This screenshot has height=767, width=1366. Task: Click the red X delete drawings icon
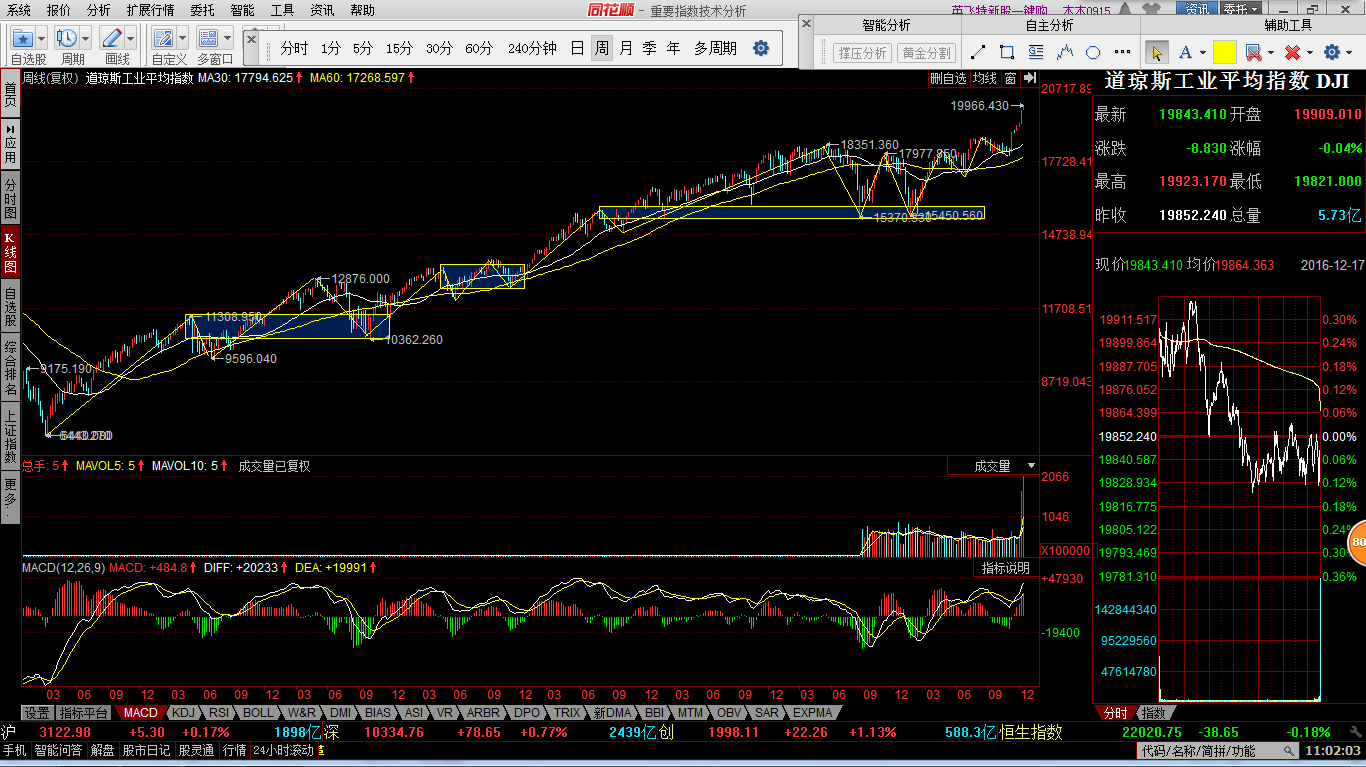1292,52
